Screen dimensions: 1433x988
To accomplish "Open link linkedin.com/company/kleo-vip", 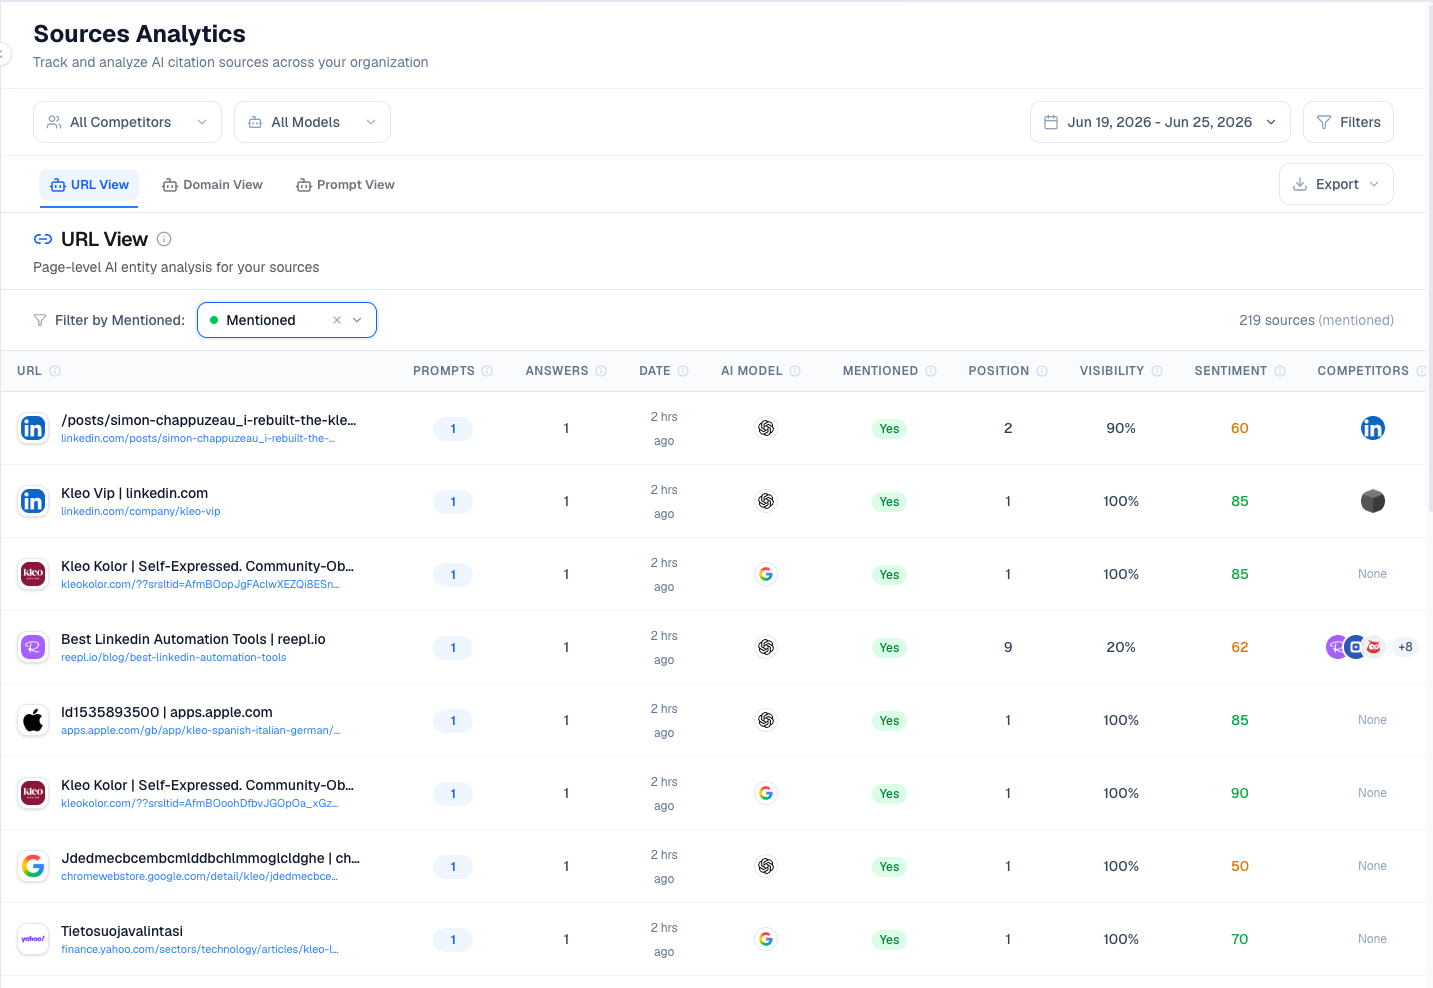I will (141, 512).
